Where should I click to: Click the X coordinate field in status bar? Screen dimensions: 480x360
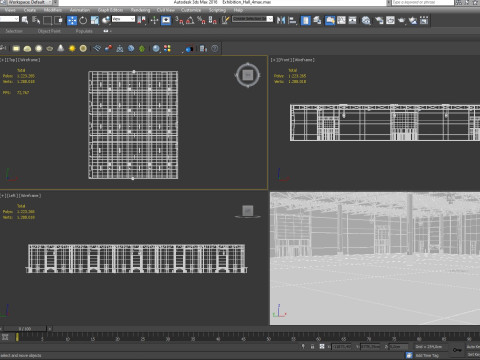pyautogui.click(x=342, y=347)
